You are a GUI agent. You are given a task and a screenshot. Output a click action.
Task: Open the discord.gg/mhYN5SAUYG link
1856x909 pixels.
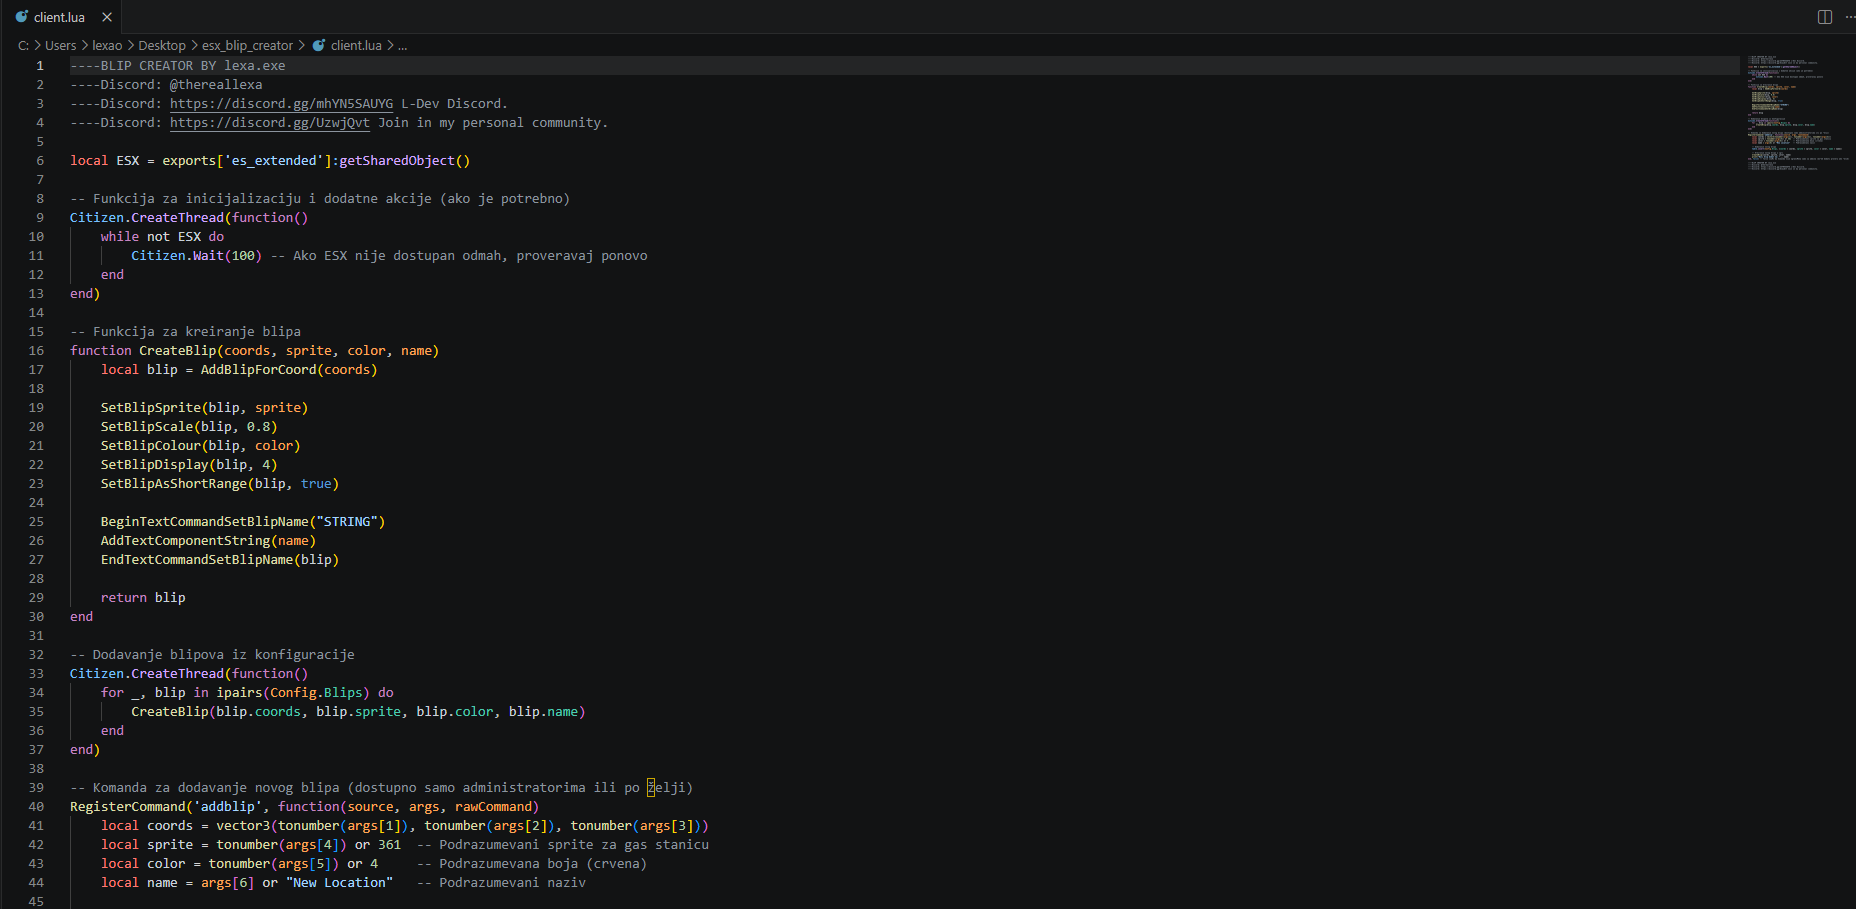[281, 104]
